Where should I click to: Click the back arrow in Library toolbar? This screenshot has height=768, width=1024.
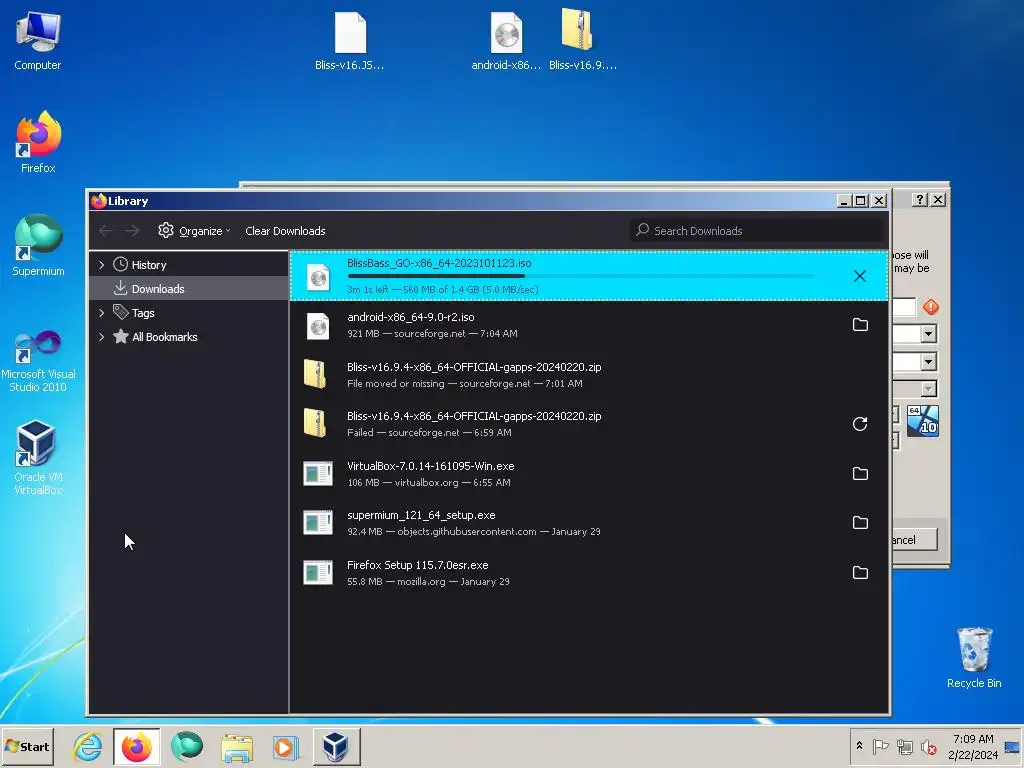tap(106, 231)
